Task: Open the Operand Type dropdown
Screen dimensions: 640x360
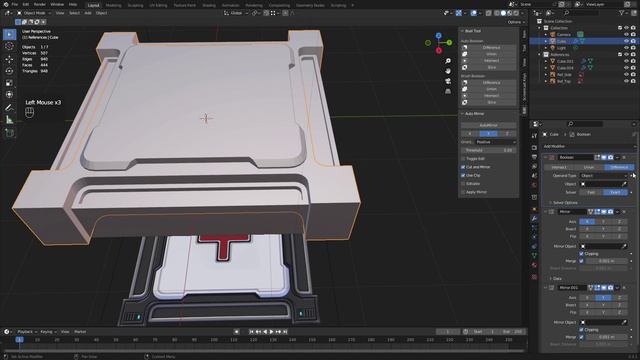Action: click(603, 176)
